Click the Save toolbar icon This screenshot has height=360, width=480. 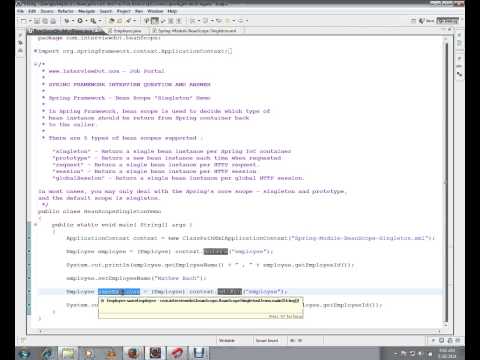37,21
